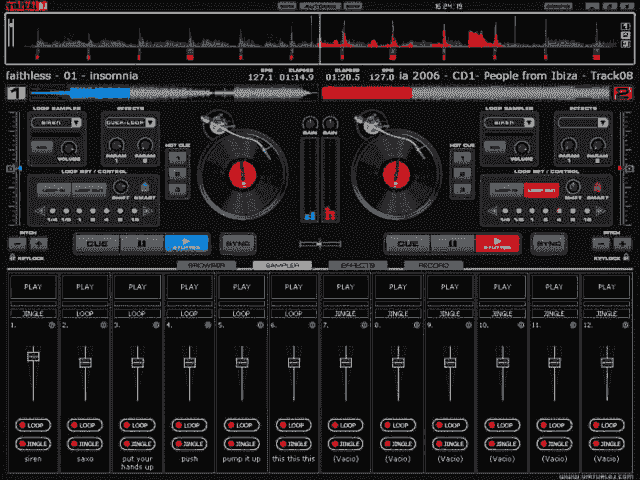The height and width of the screenshot is (480, 640).
Task: Switch to the Sampler tab
Action: (x=282, y=265)
